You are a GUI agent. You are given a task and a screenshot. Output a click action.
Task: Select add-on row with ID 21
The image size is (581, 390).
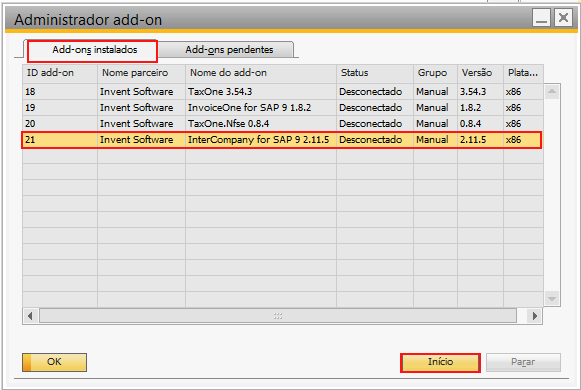click(283, 140)
